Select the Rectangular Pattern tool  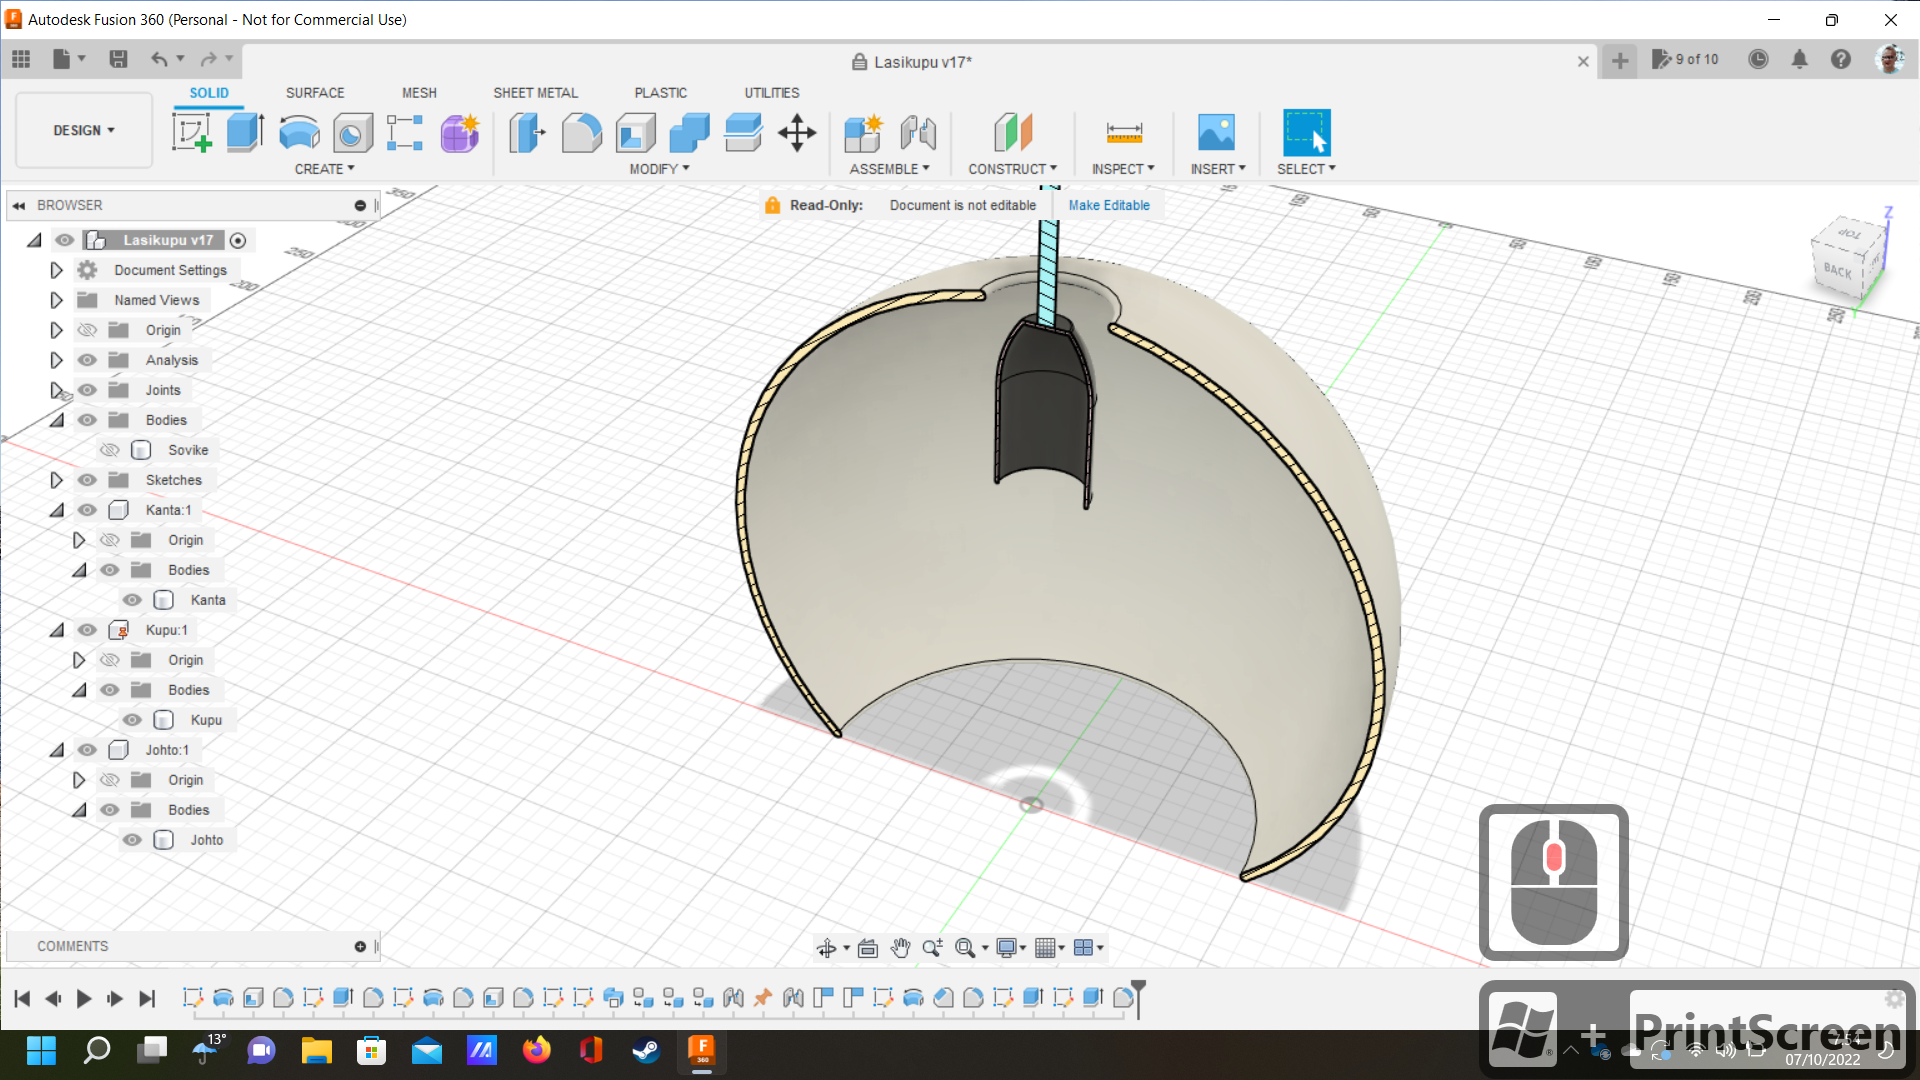pyautogui.click(x=405, y=132)
